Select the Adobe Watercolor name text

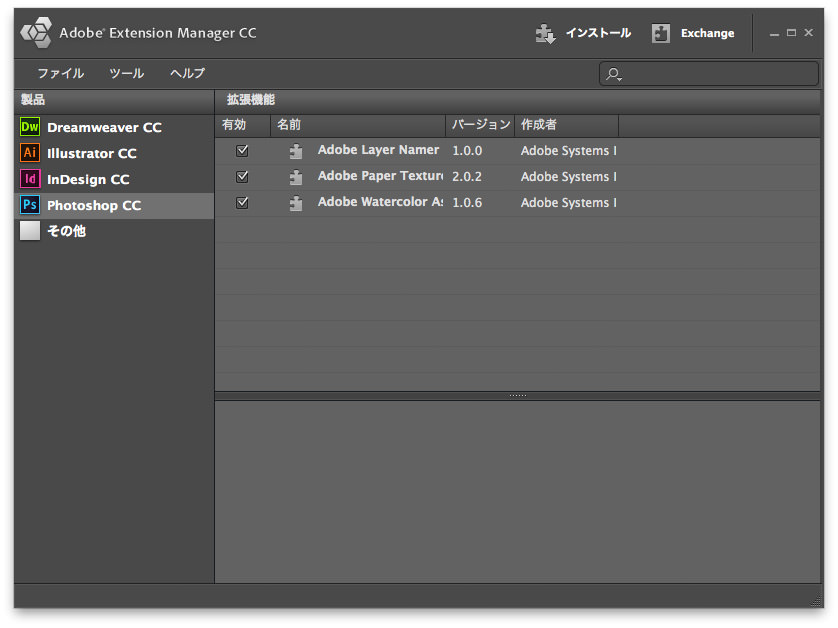(x=380, y=202)
